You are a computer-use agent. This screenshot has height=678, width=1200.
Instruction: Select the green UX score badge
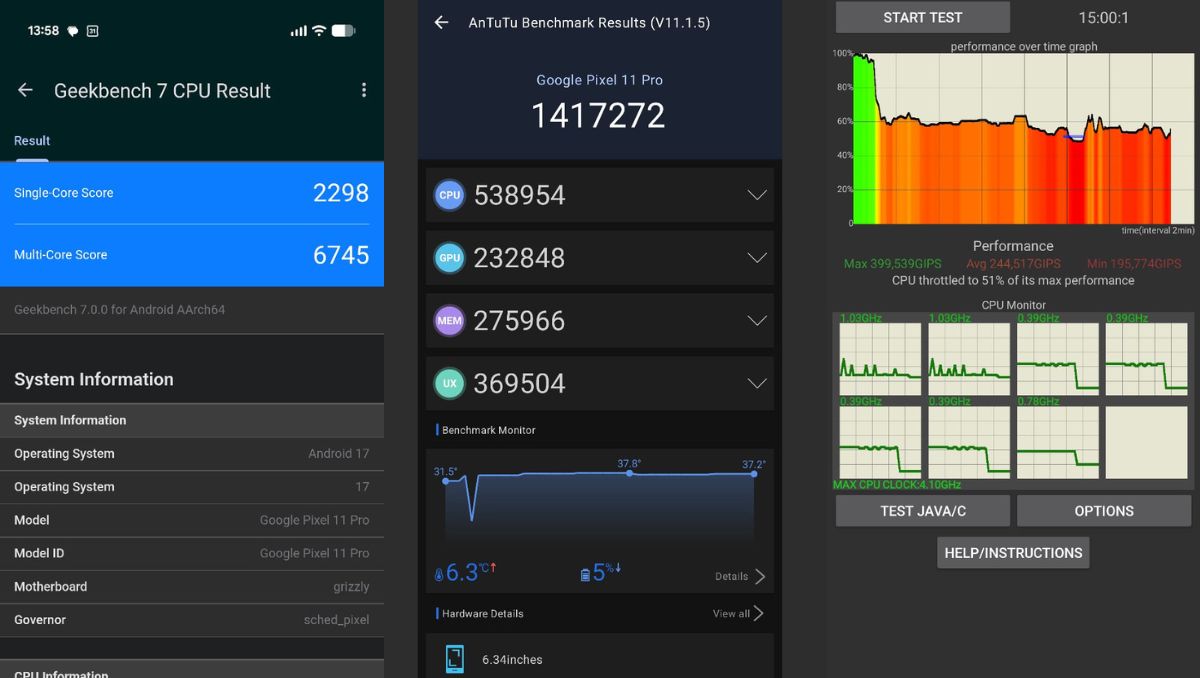pos(450,384)
